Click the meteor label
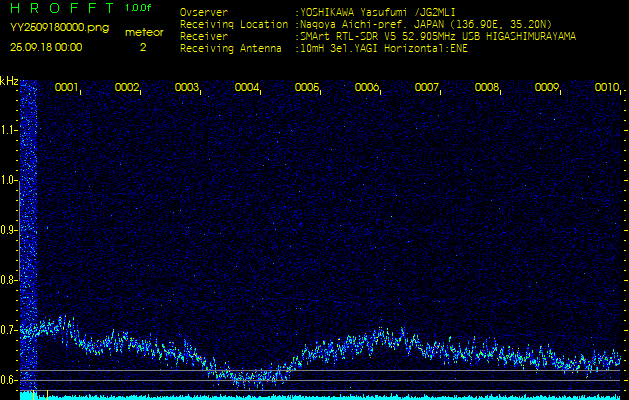Image resolution: width=629 pixels, height=400 pixels. [x=144, y=32]
